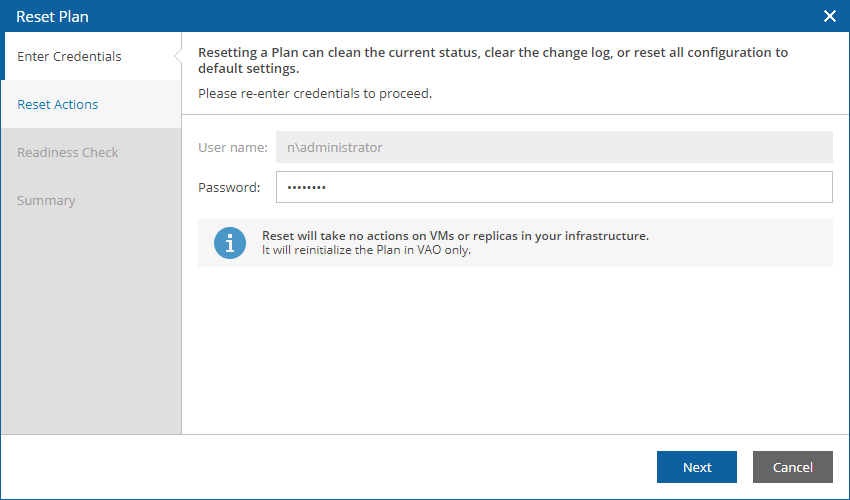Cancel the plan reset
Screen dimensions: 850x500
coord(793,467)
